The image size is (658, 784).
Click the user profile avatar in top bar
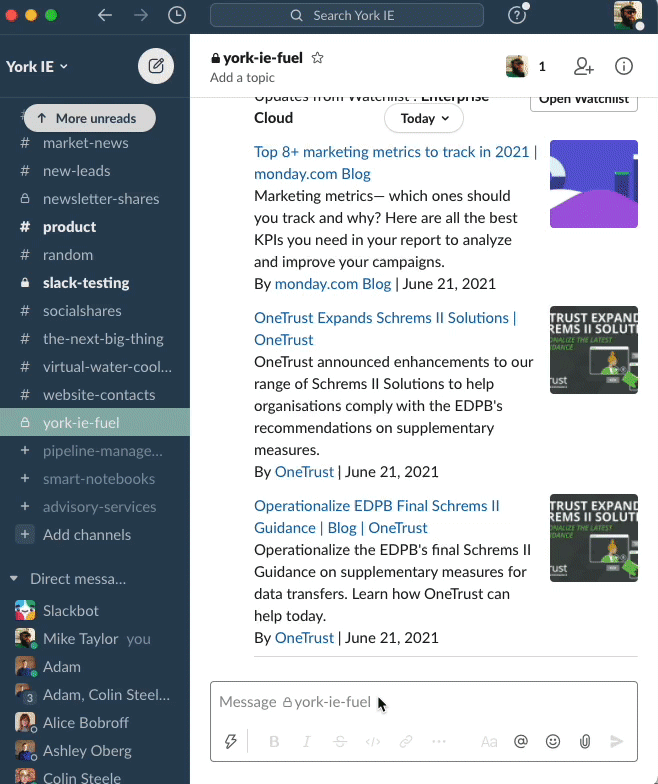[628, 15]
